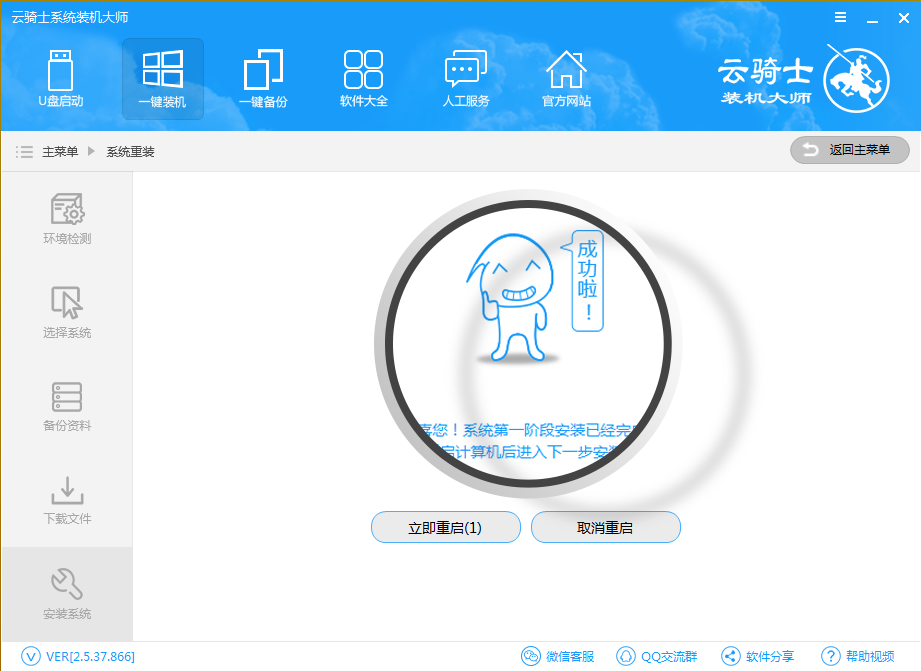Open 微信客服 WeChat support
This screenshot has height=671, width=921.
(x=559, y=656)
